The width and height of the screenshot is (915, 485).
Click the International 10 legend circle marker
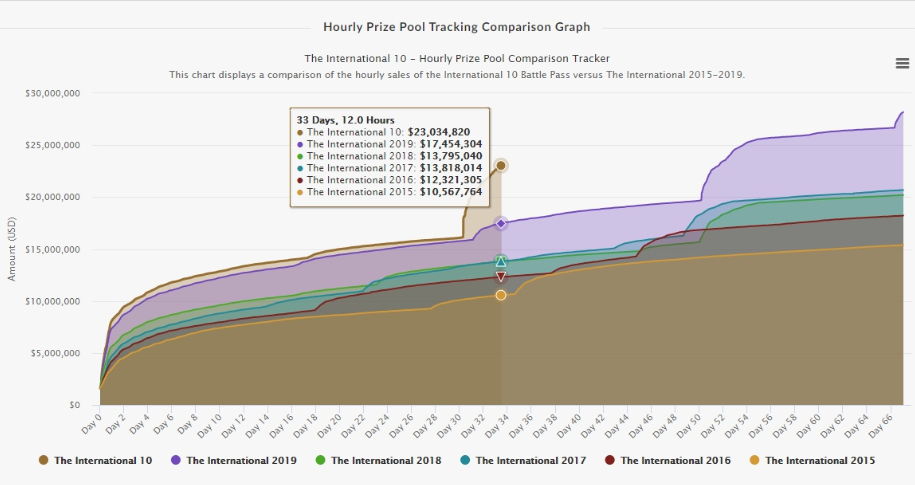pyautogui.click(x=43, y=460)
